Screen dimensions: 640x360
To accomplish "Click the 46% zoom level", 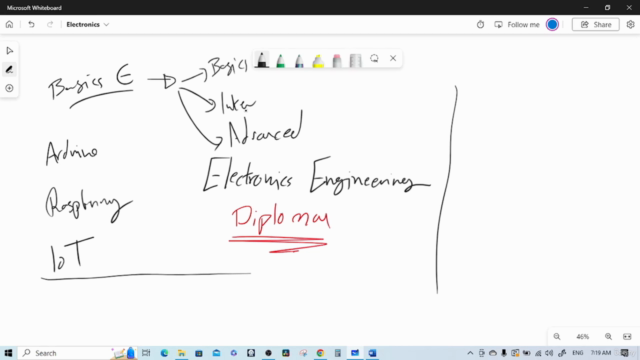I will (582, 337).
